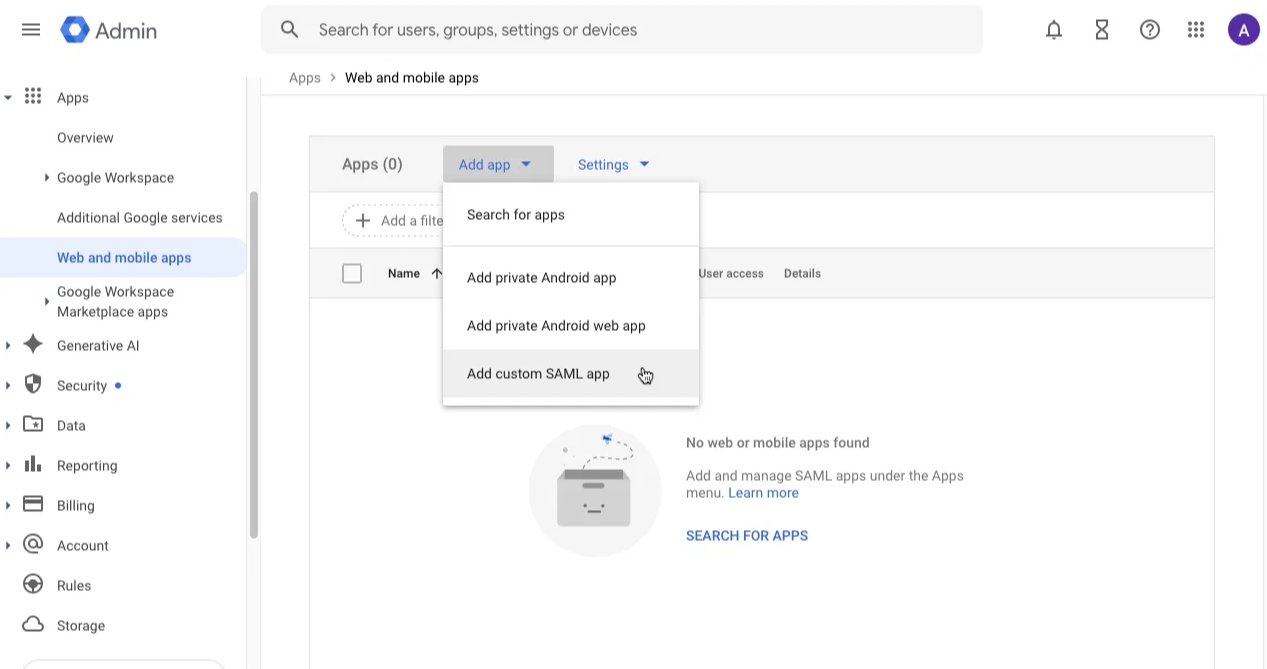Expand the Security section arrow
Viewport: 1267px width, 669px height.
[x=8, y=385]
